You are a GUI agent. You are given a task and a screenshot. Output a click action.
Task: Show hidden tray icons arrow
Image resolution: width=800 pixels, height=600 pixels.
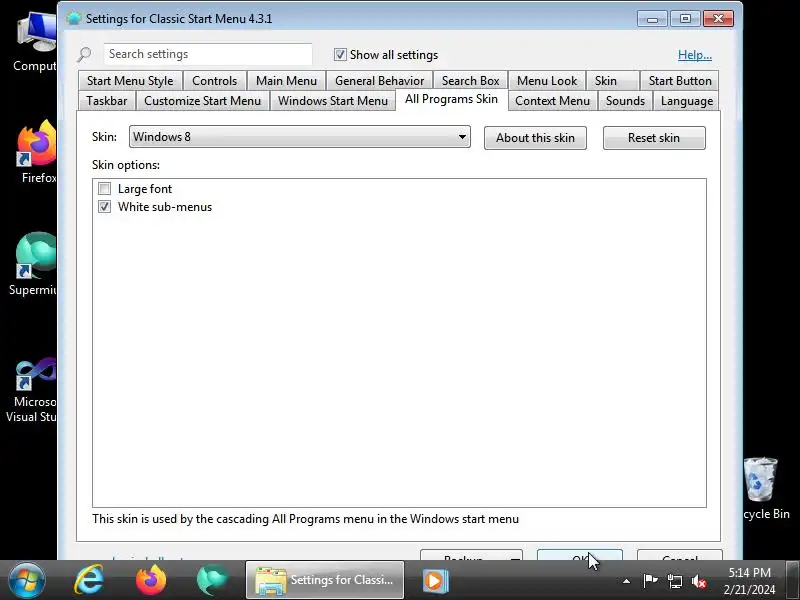pos(626,581)
